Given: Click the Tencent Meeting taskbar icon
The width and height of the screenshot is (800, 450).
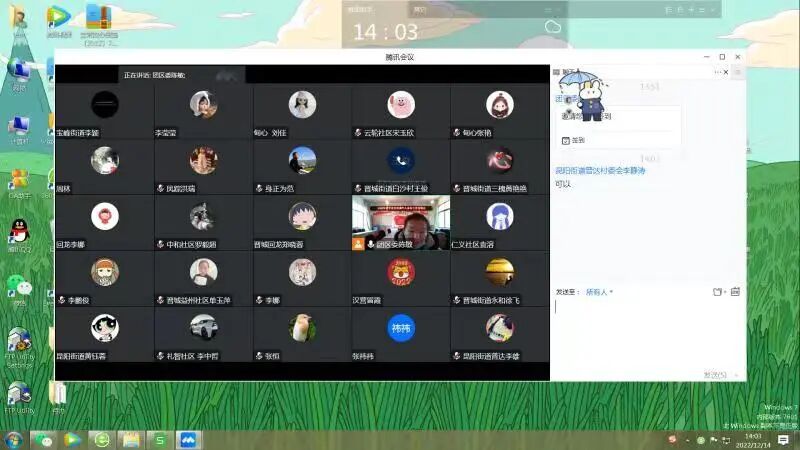Looking at the screenshot, I should click(x=189, y=440).
